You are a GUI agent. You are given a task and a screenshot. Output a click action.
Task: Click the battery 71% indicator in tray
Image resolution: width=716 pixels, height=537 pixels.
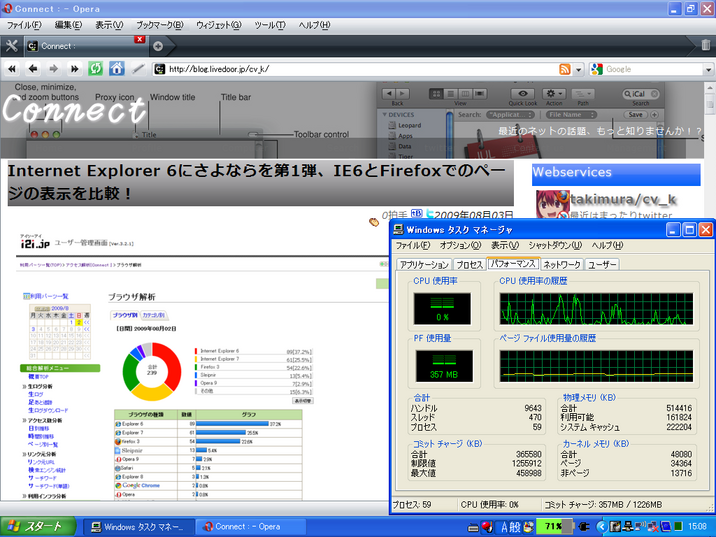[553, 527]
